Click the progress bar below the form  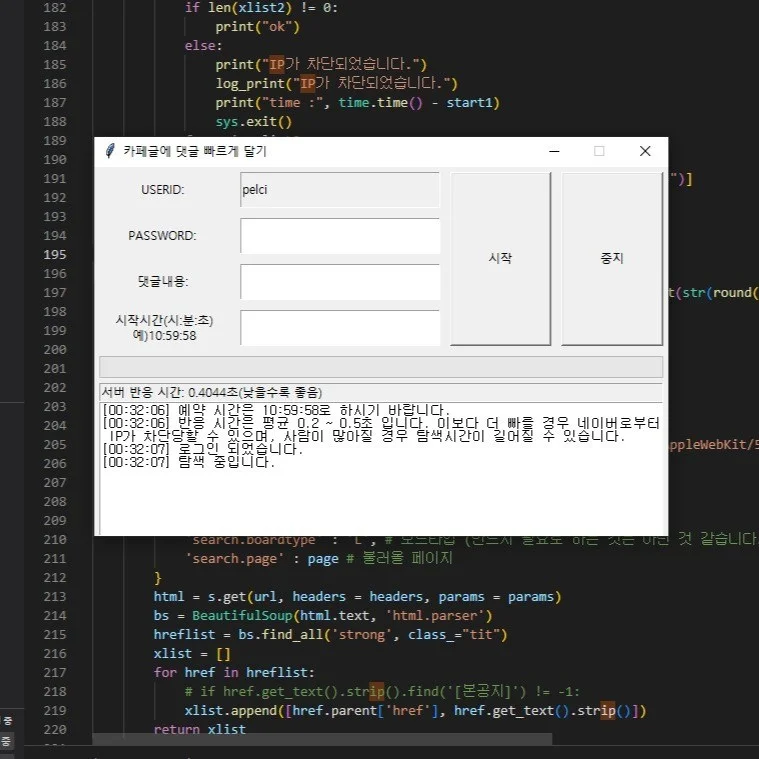[x=381, y=367]
